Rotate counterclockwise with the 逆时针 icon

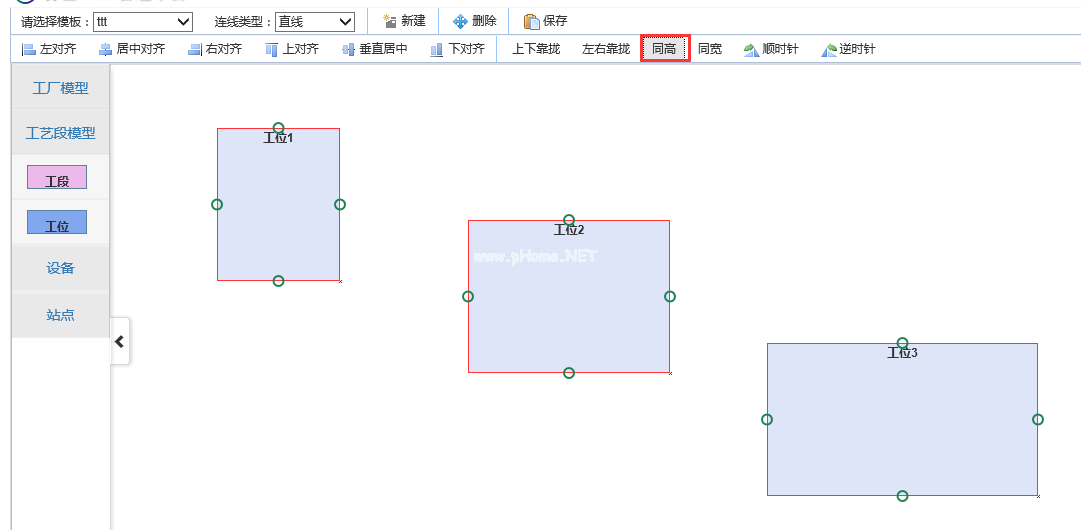coord(829,49)
